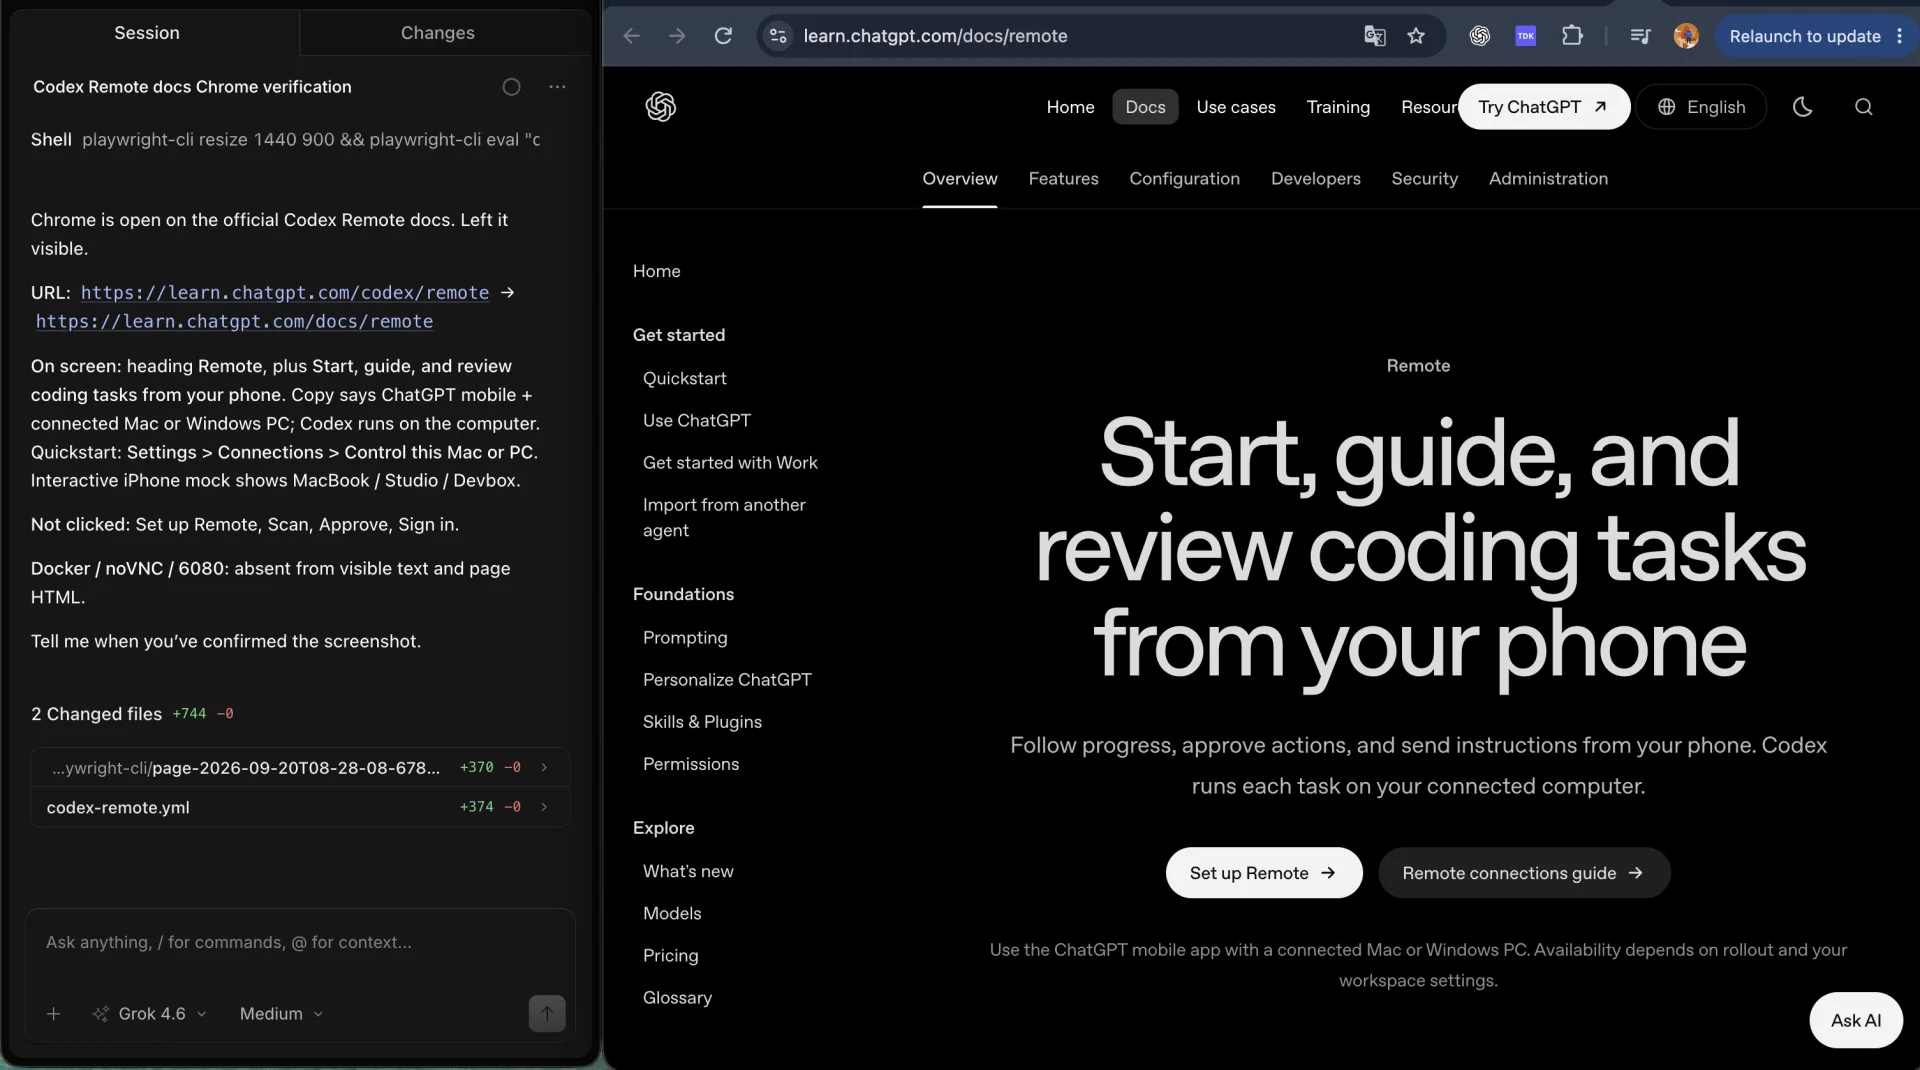Click the OpenAI logo on the docs page
This screenshot has width=1920, height=1070.
(x=661, y=107)
